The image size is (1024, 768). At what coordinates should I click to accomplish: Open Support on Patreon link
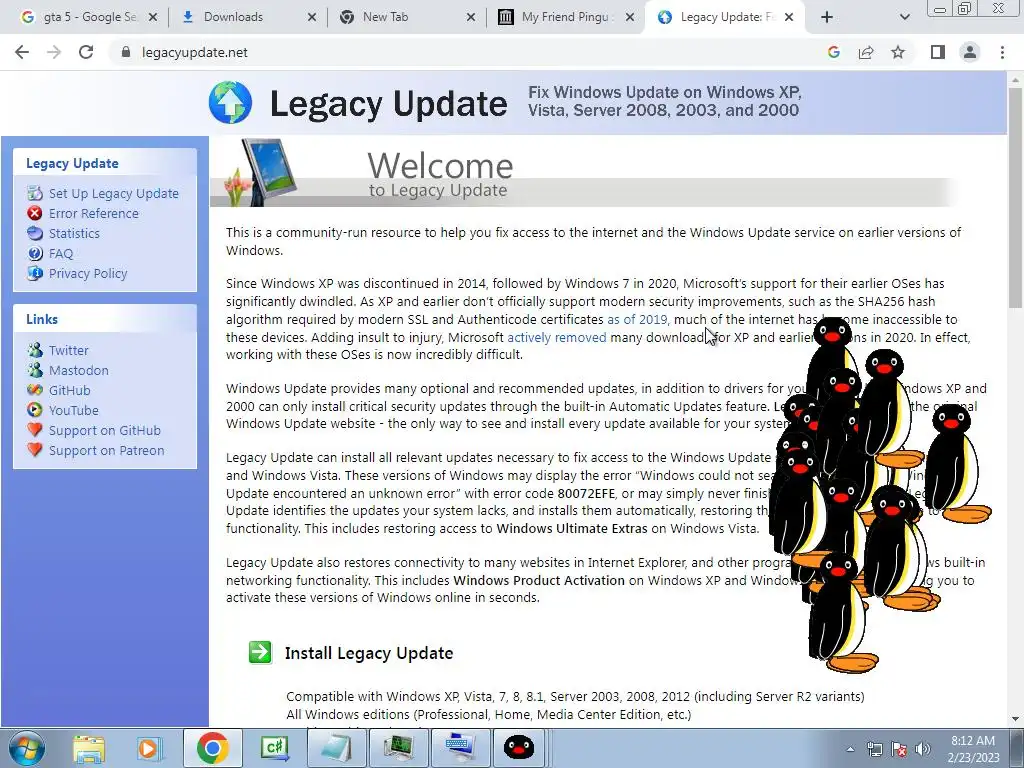click(x=106, y=451)
